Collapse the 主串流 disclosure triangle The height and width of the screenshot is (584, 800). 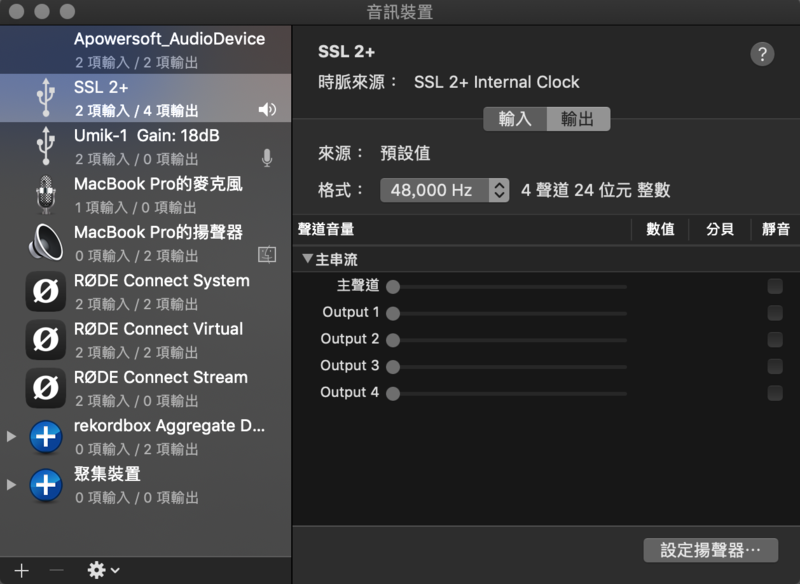[307, 259]
